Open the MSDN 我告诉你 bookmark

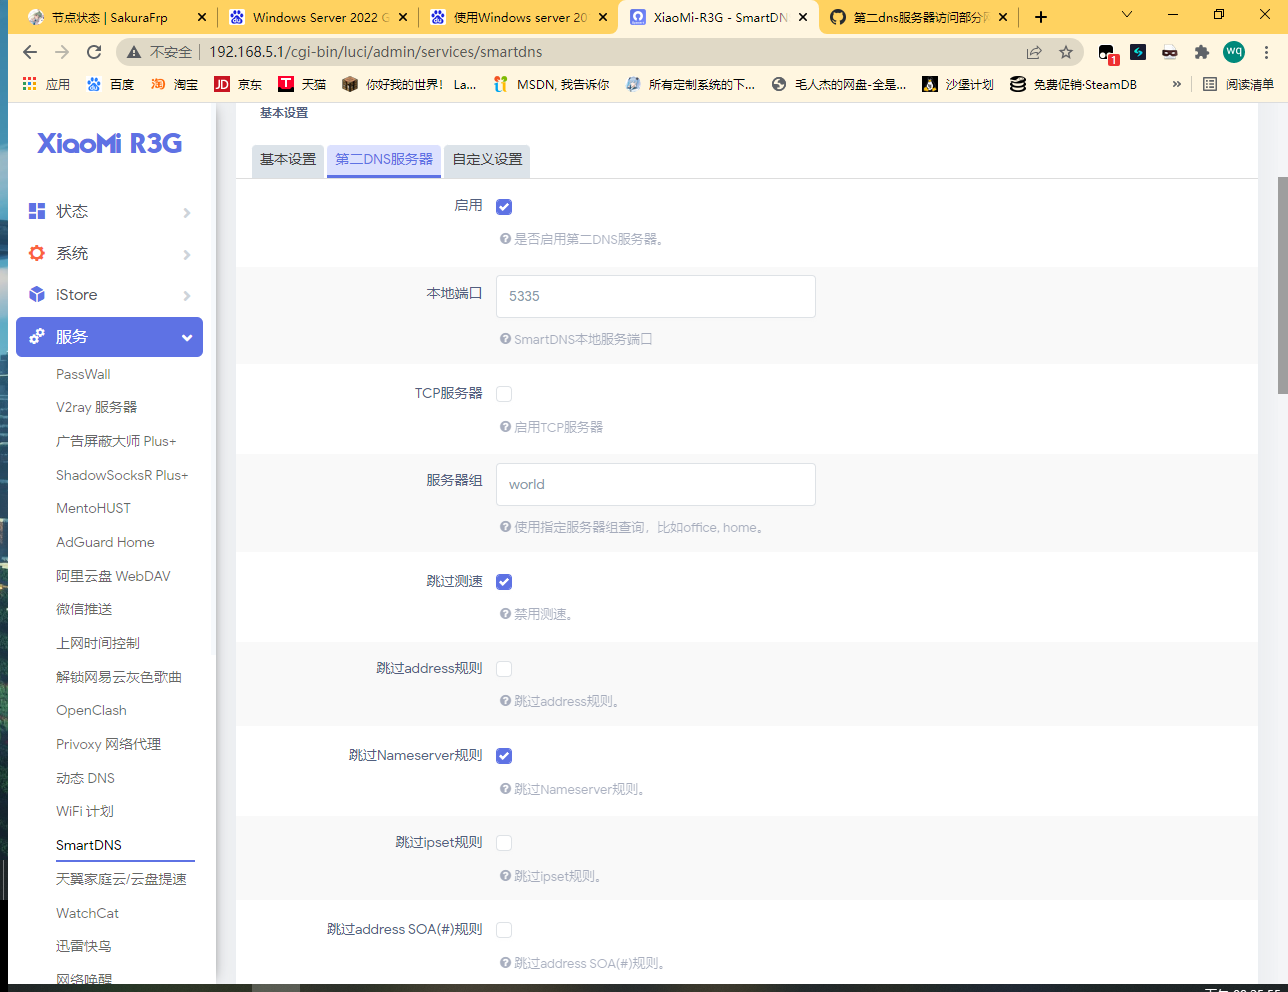point(551,84)
